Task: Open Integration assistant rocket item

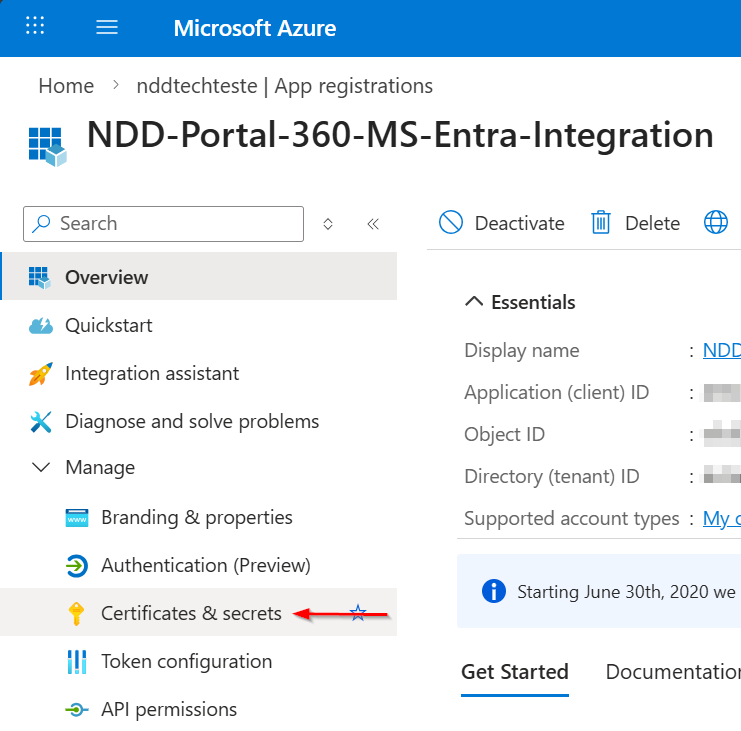Action: click(x=151, y=373)
